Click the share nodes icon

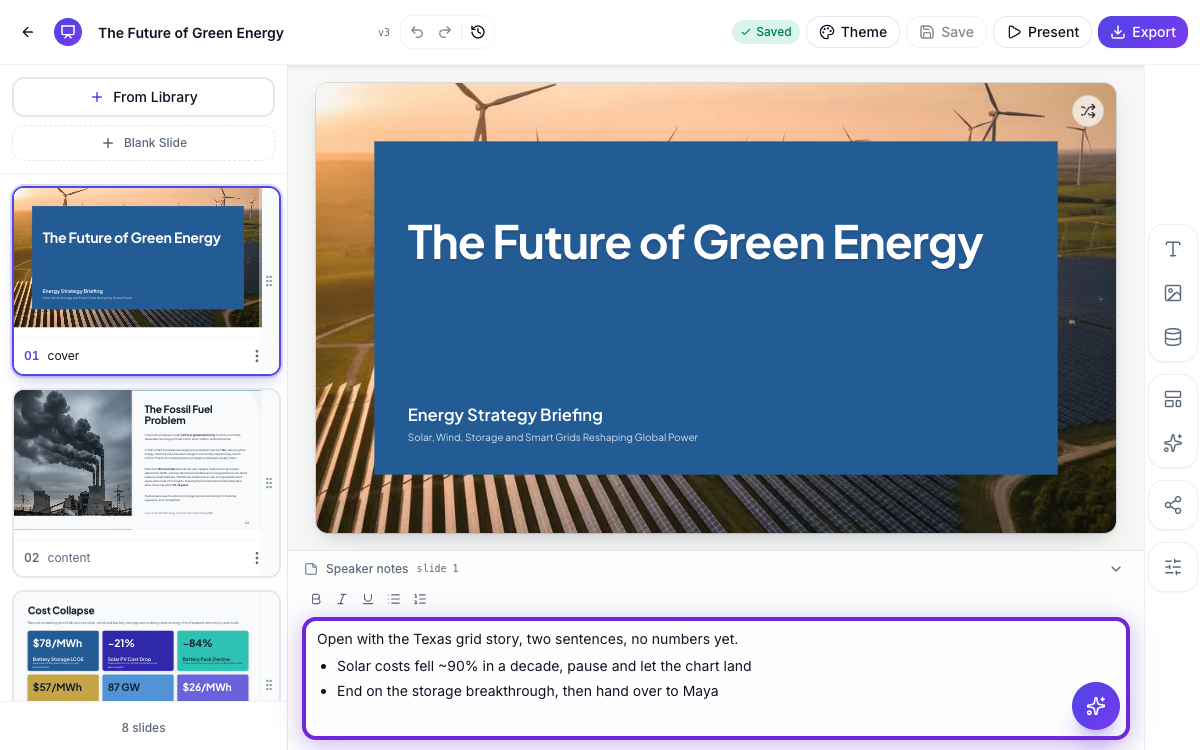[1173, 505]
